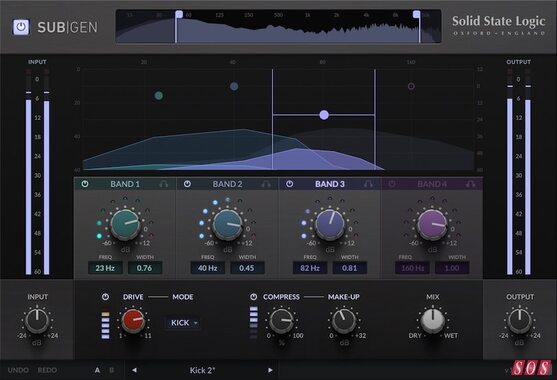Click the Make-Up gain knob
Viewport: 557px width, 380px height.
coord(344,321)
